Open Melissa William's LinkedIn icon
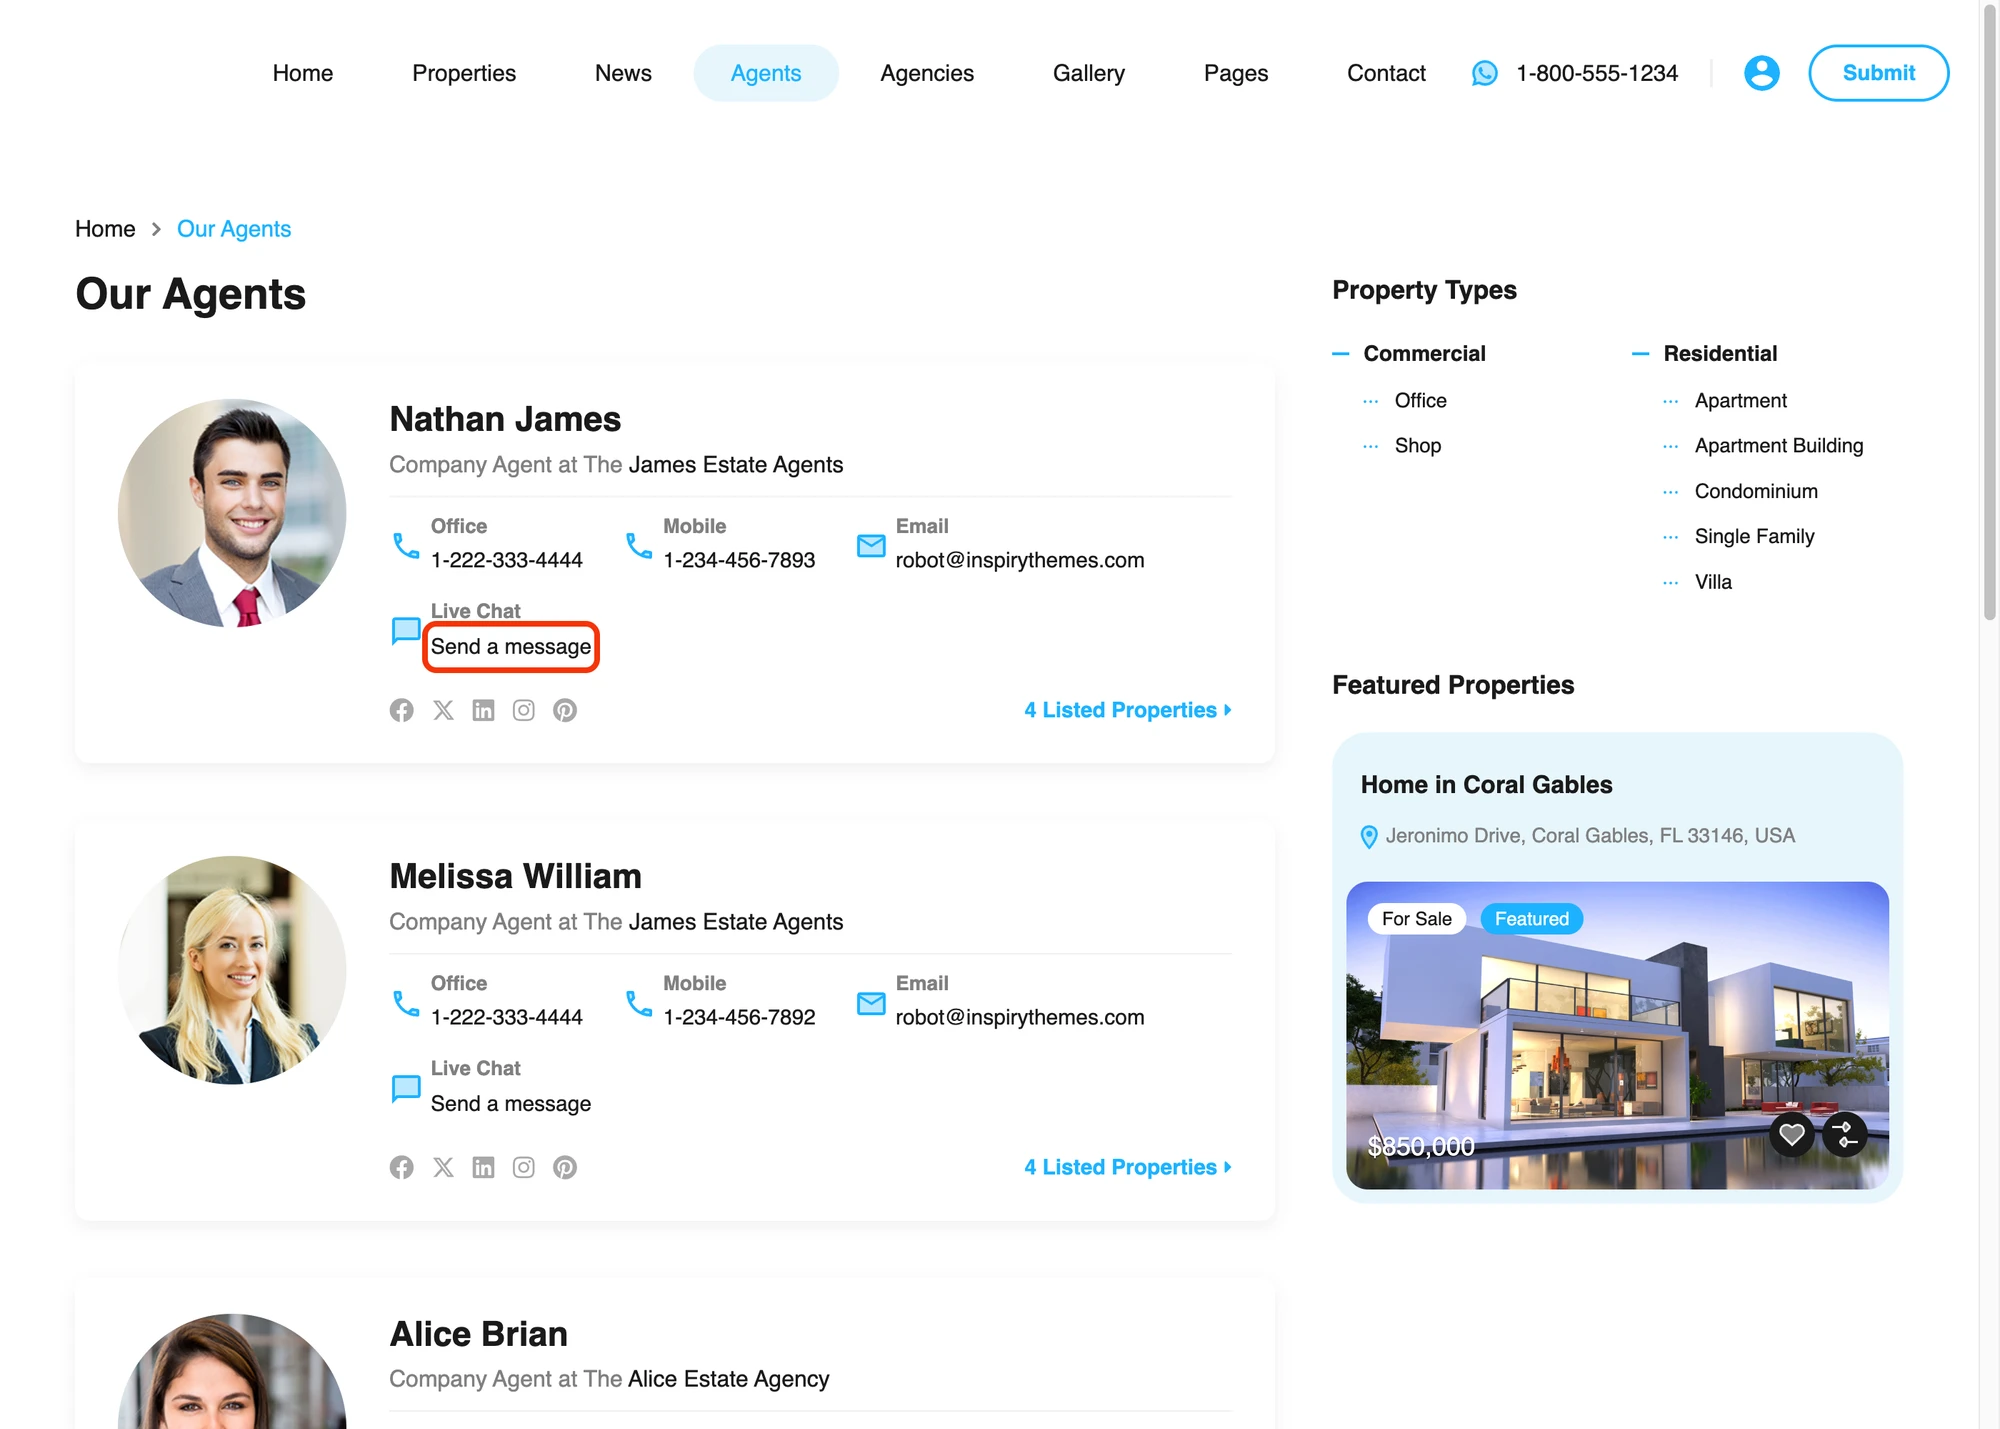 (483, 1167)
